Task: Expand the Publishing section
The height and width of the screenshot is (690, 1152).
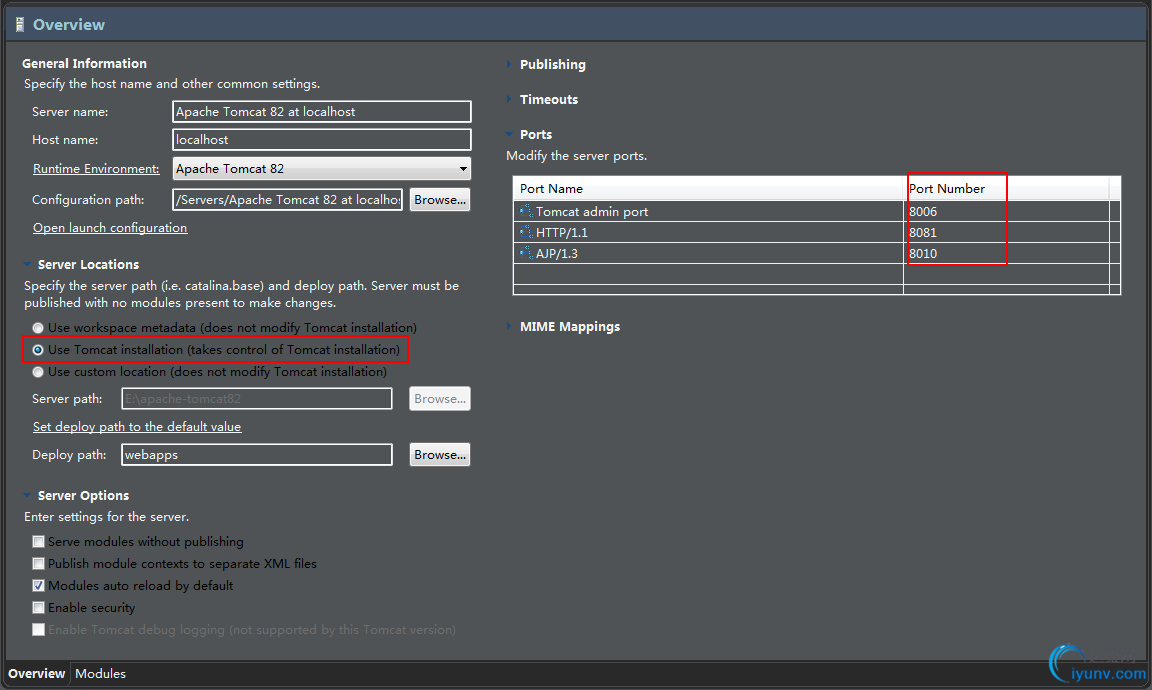Action: click(x=509, y=65)
